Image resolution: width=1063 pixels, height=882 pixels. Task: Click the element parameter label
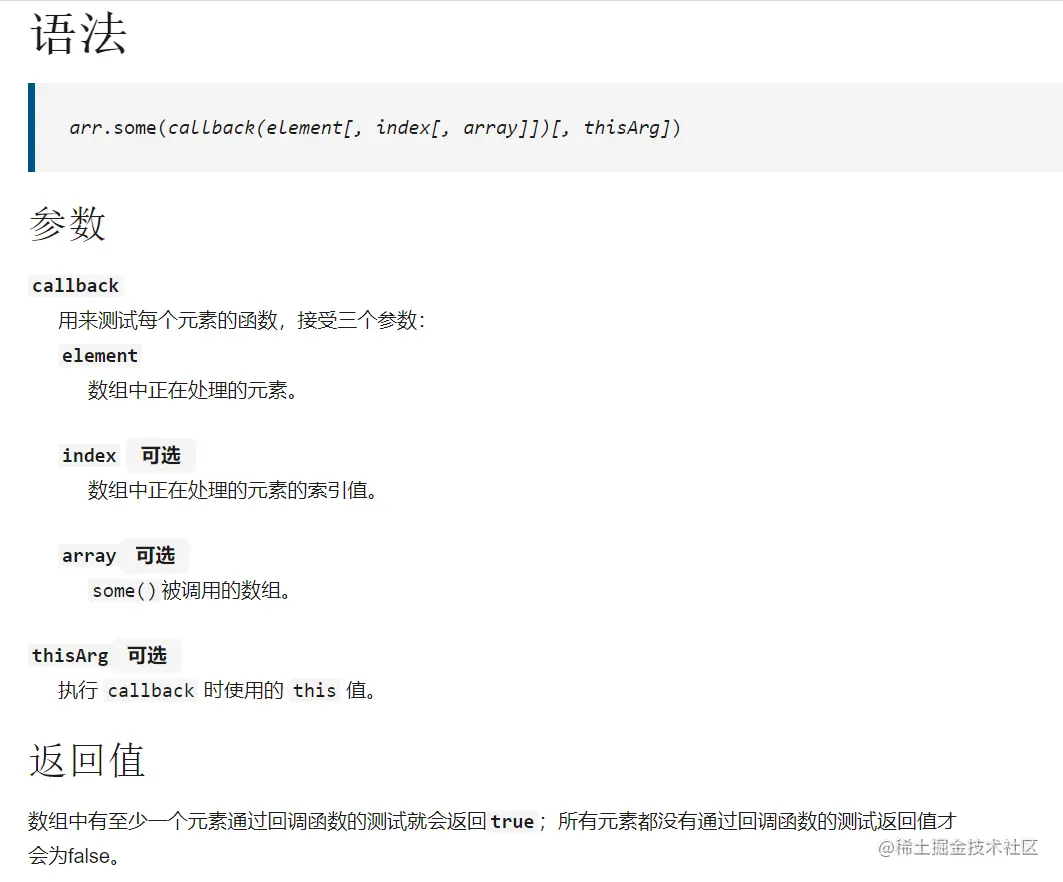pyautogui.click(x=100, y=355)
